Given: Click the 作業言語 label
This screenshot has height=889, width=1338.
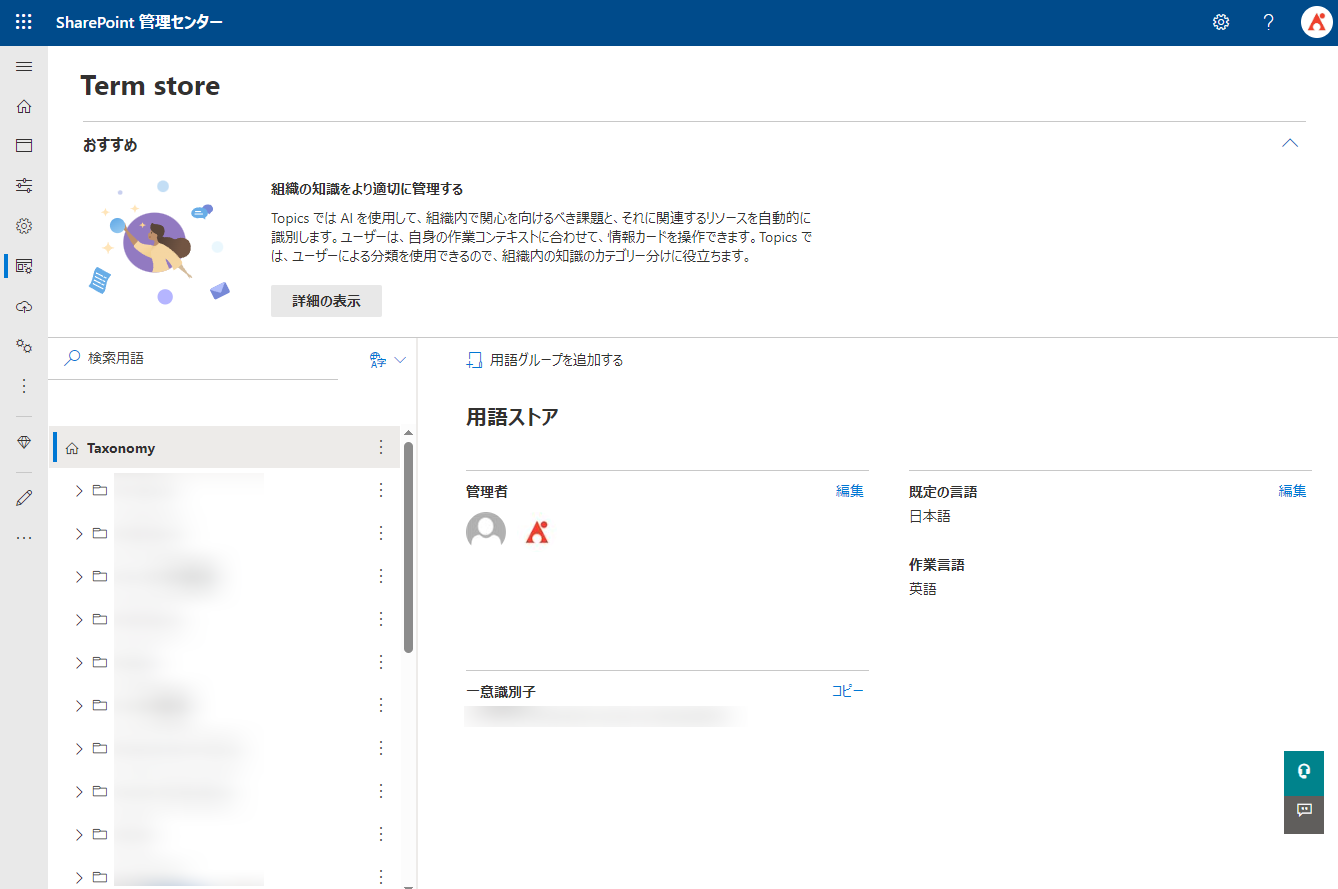Looking at the screenshot, I should (x=937, y=565).
